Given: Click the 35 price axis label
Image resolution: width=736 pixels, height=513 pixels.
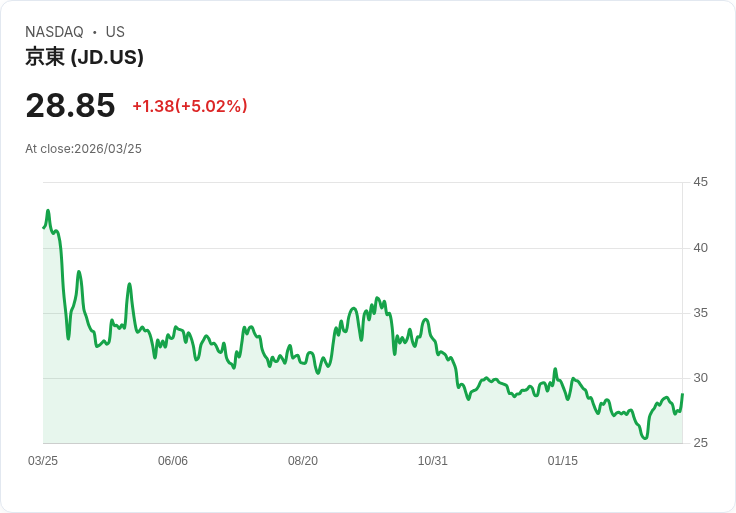Looking at the screenshot, I should [700, 313].
